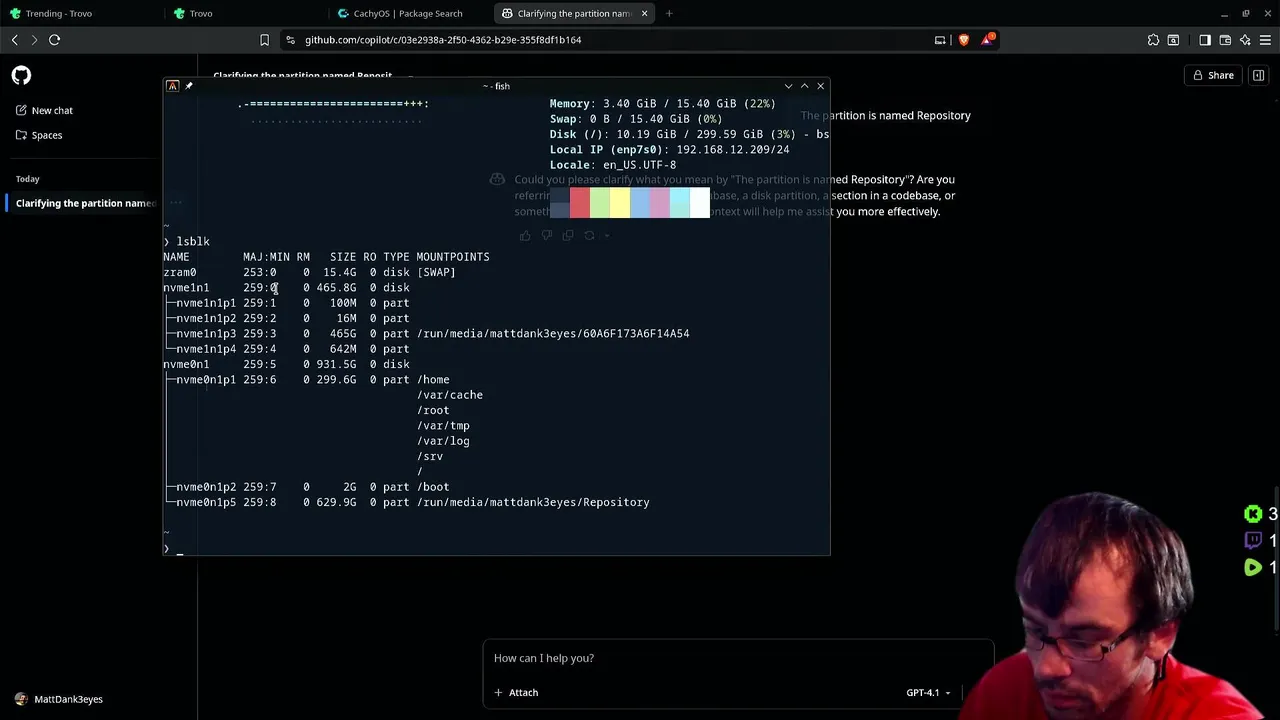Open the 'Clarifying the partition named' conversation
This screenshot has width=1280, height=720.
(86, 203)
